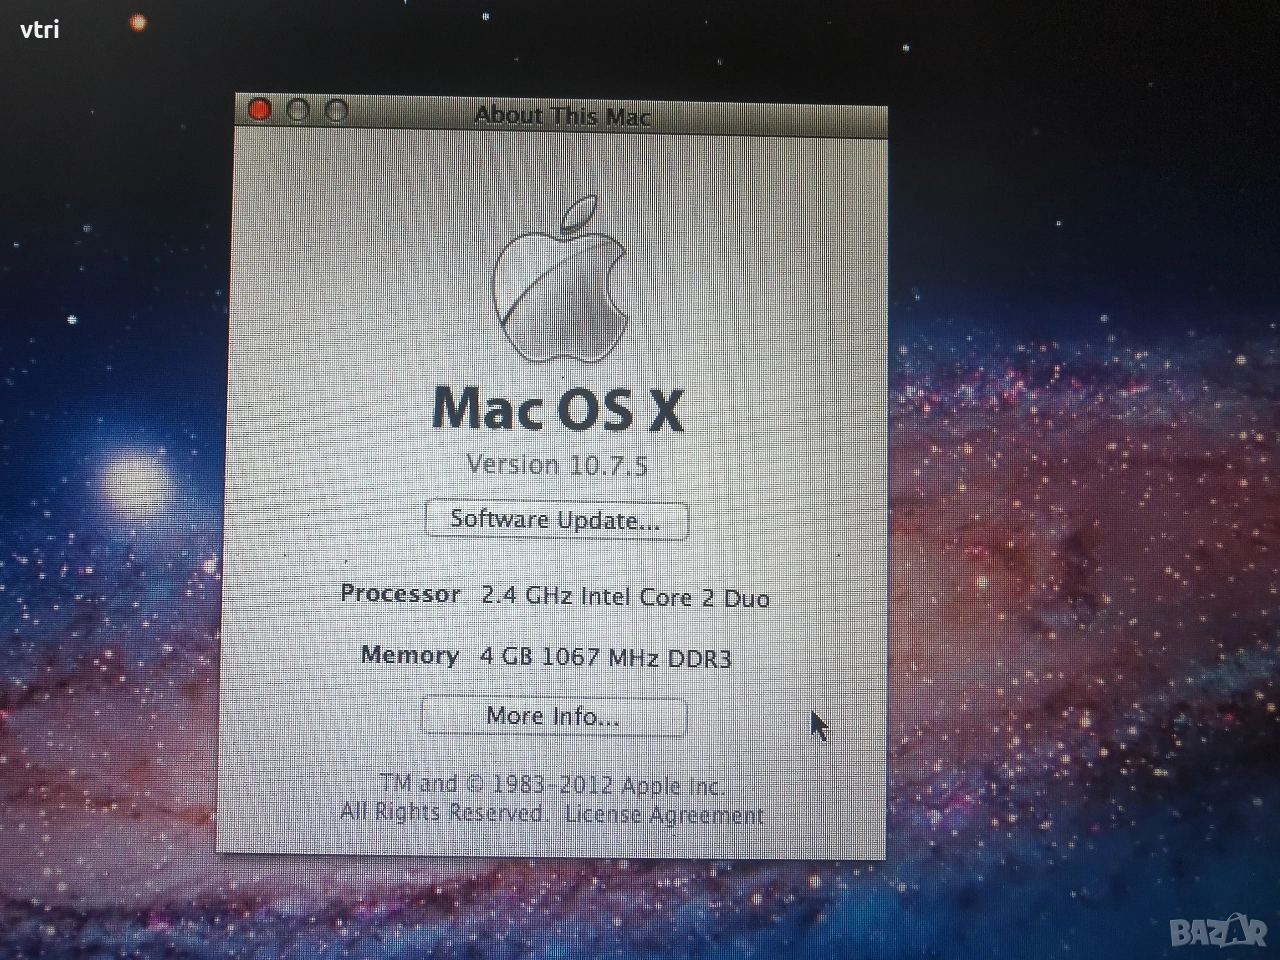Click the 2.4 GHz Intel Core 2 Duo text
This screenshot has width=1280, height=960.
[625, 598]
